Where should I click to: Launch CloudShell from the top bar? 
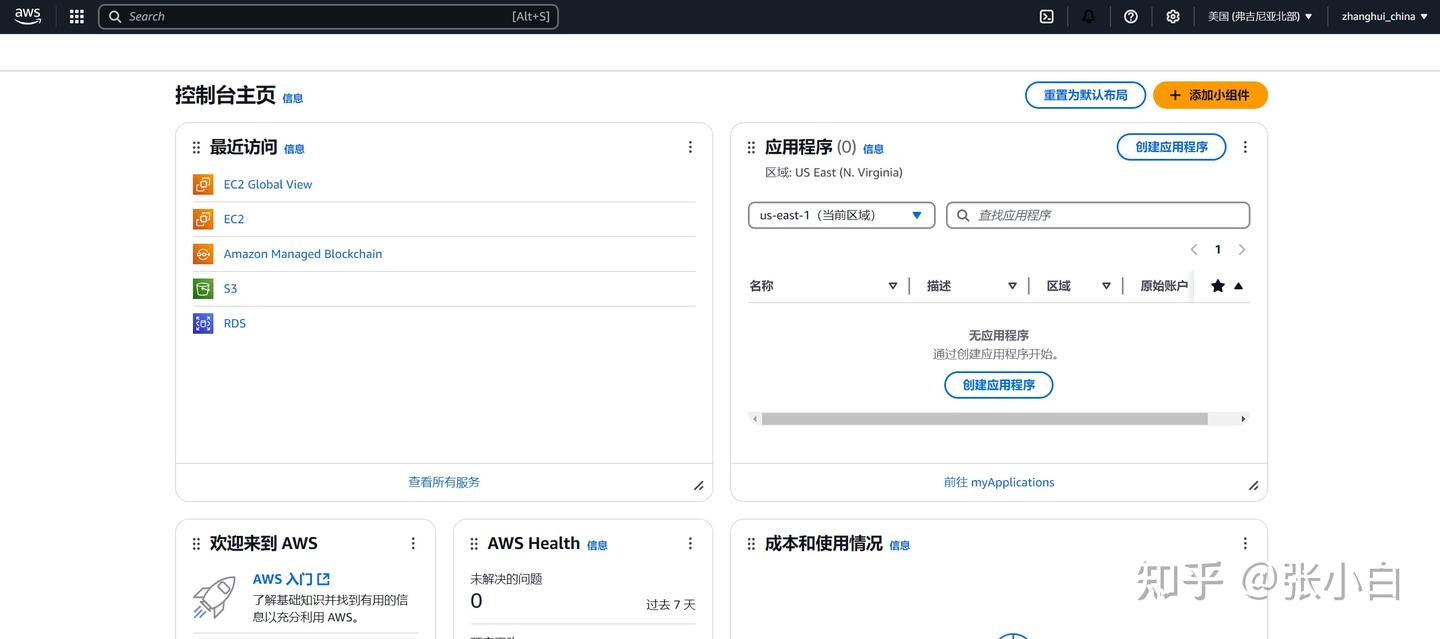pos(1046,16)
